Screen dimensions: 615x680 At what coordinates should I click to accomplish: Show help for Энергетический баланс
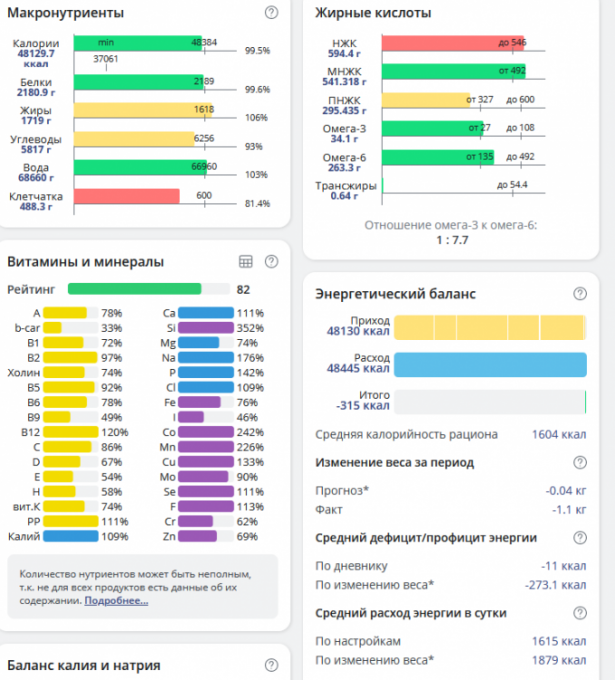tap(580, 294)
